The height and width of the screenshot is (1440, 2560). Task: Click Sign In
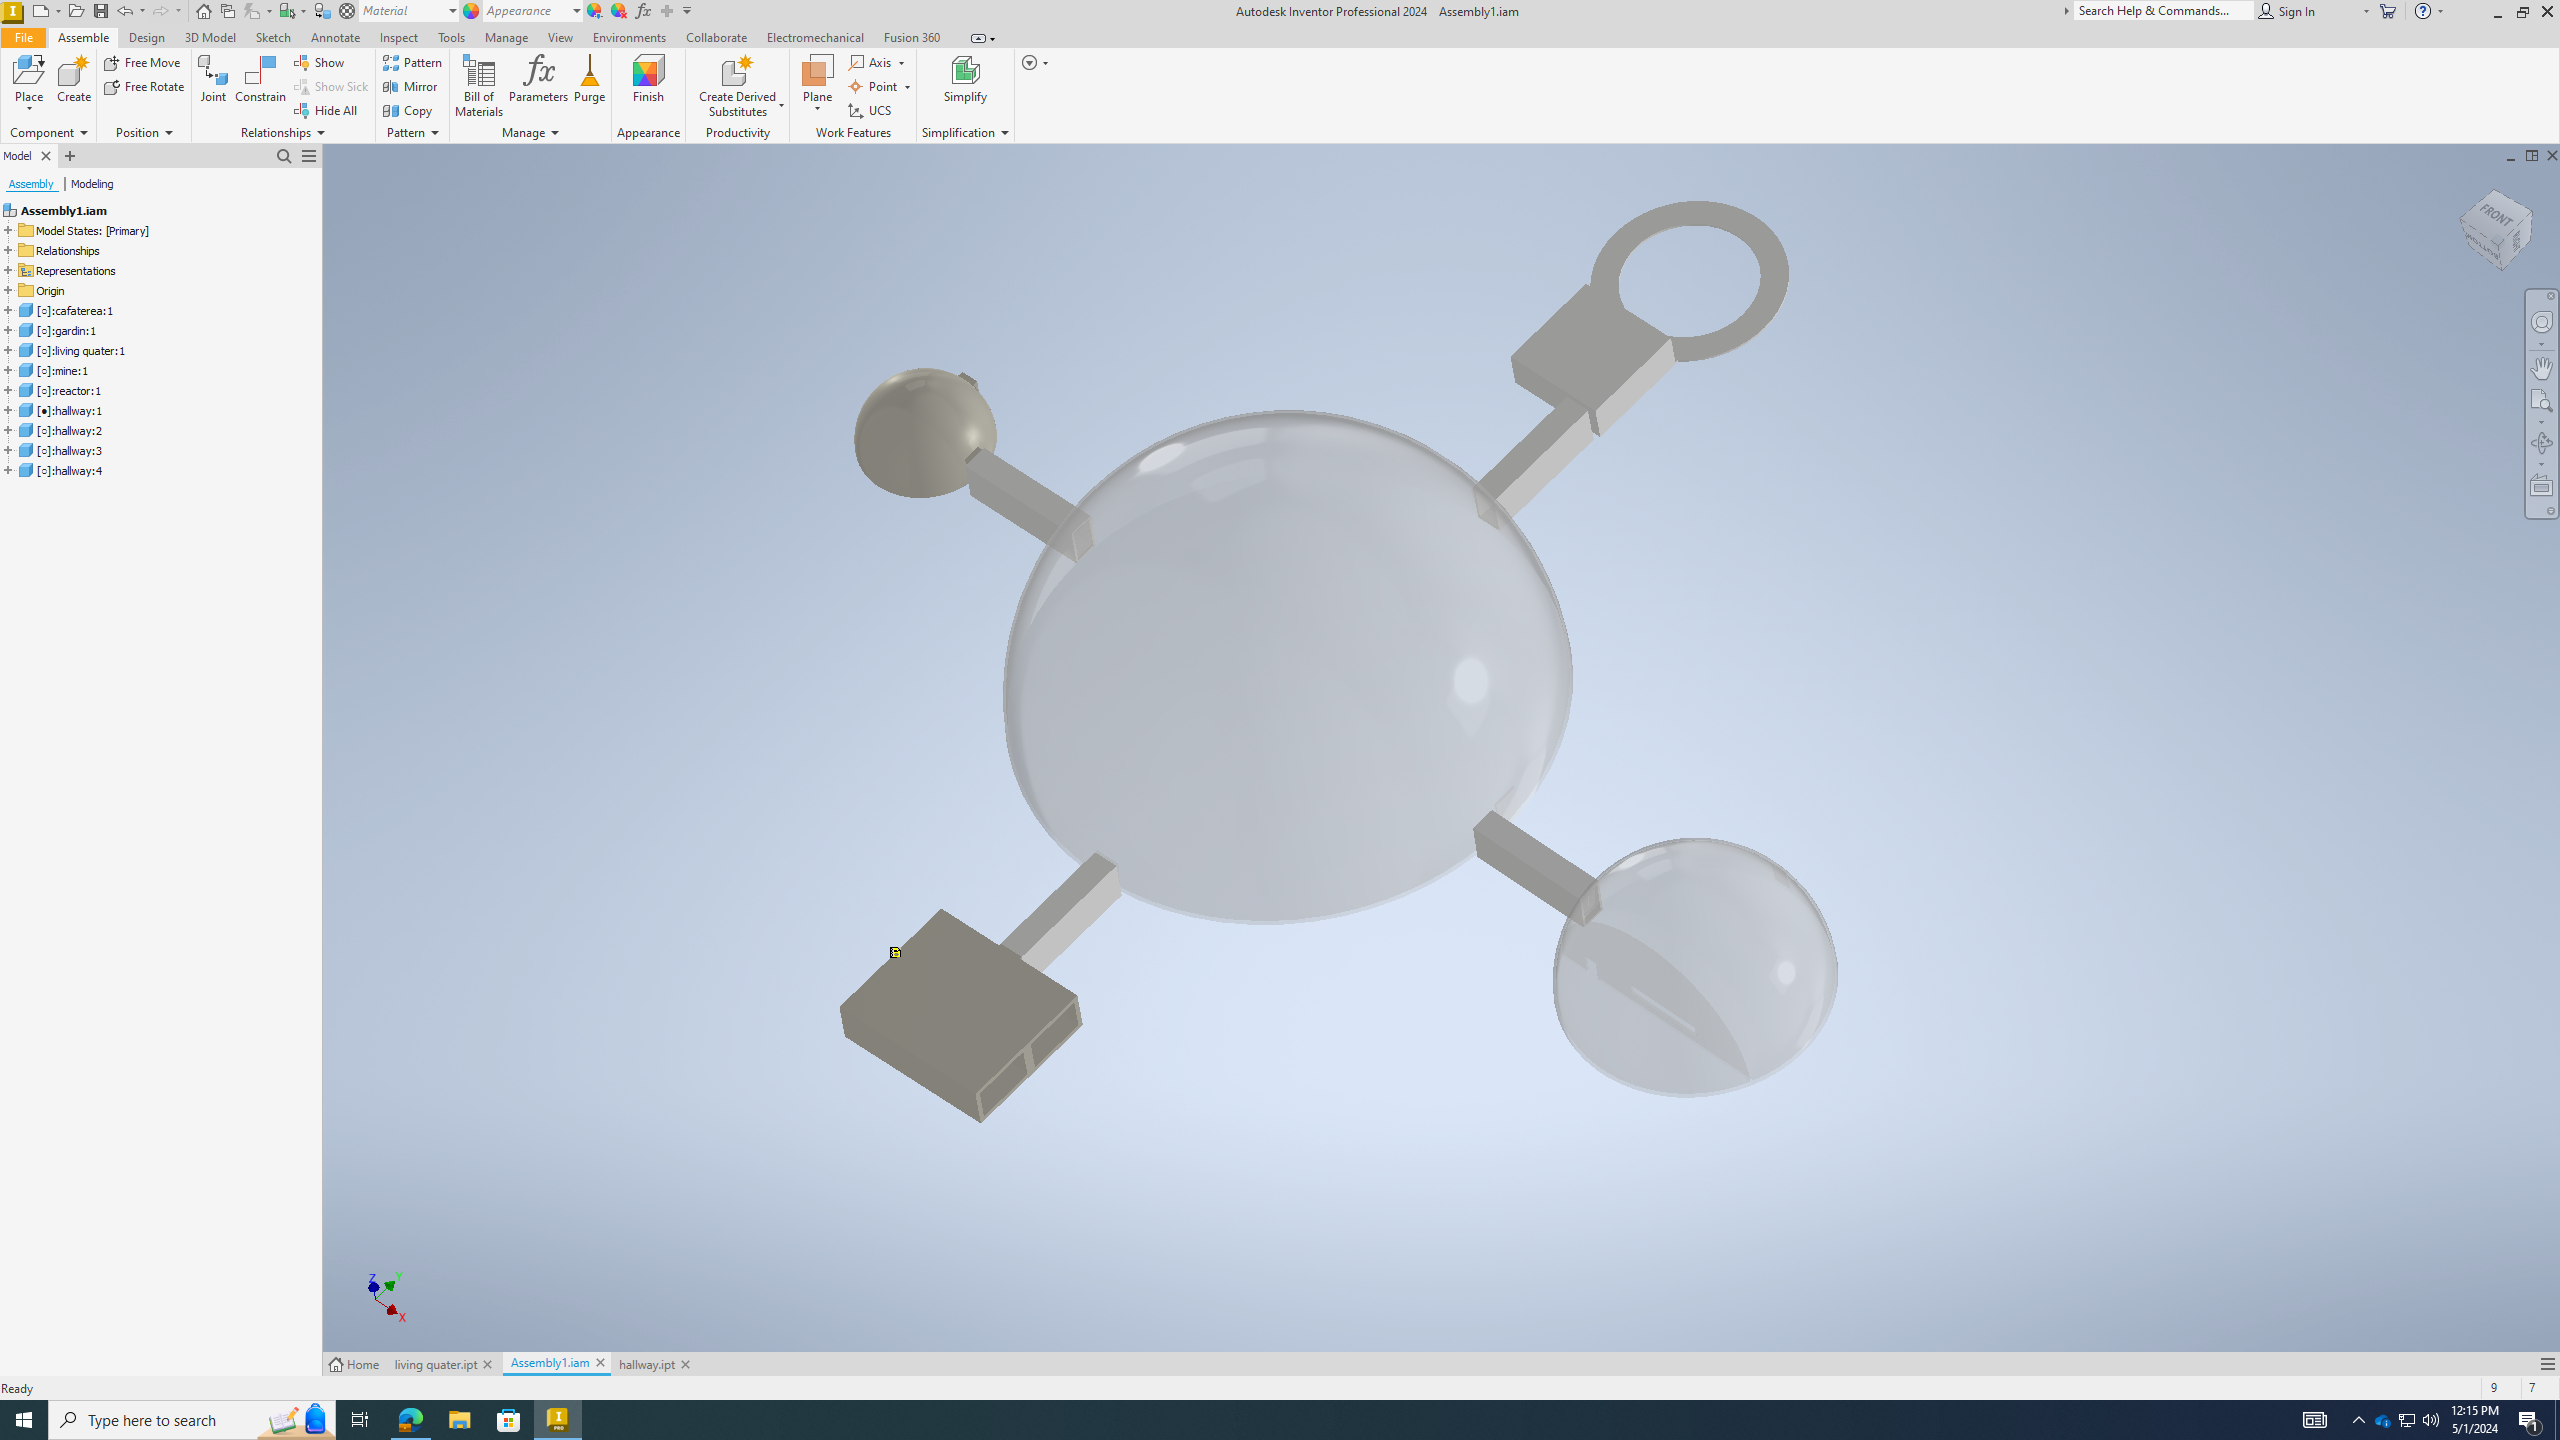point(2287,11)
